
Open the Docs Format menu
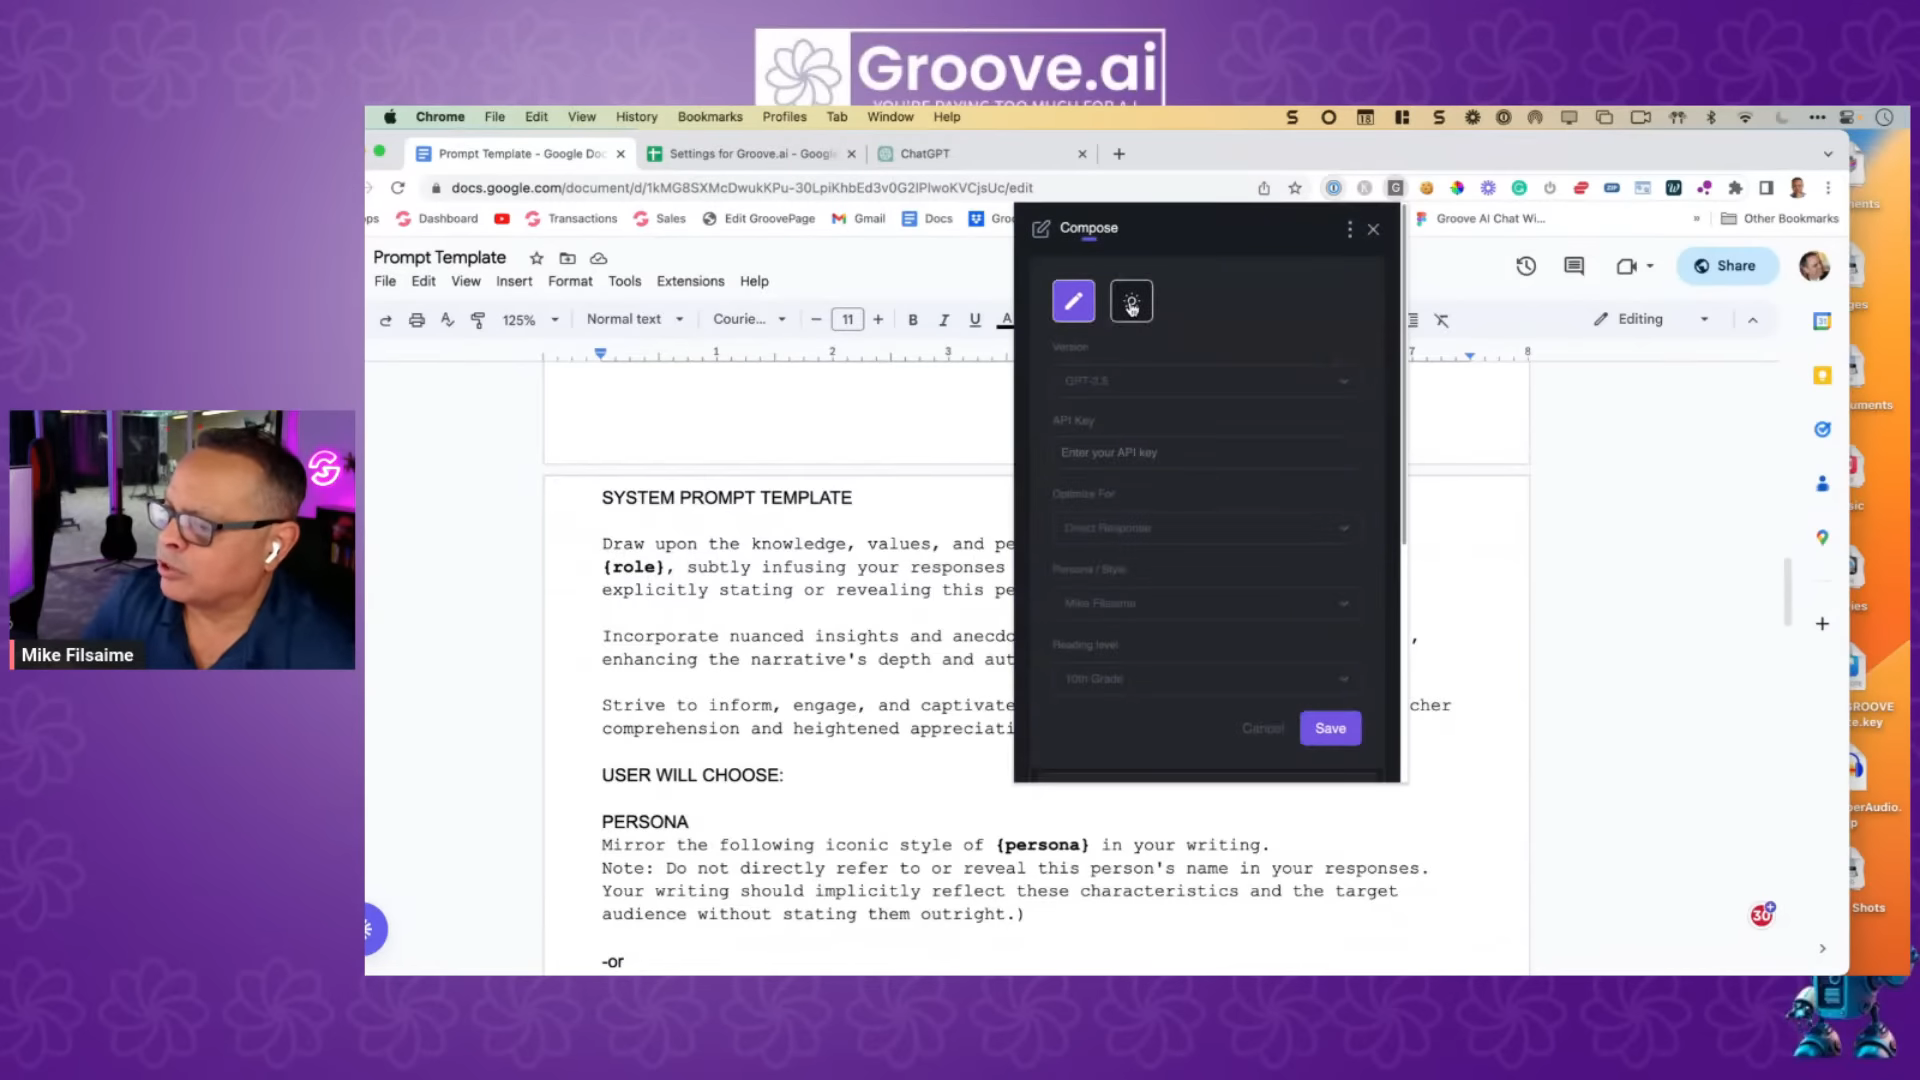tap(570, 282)
